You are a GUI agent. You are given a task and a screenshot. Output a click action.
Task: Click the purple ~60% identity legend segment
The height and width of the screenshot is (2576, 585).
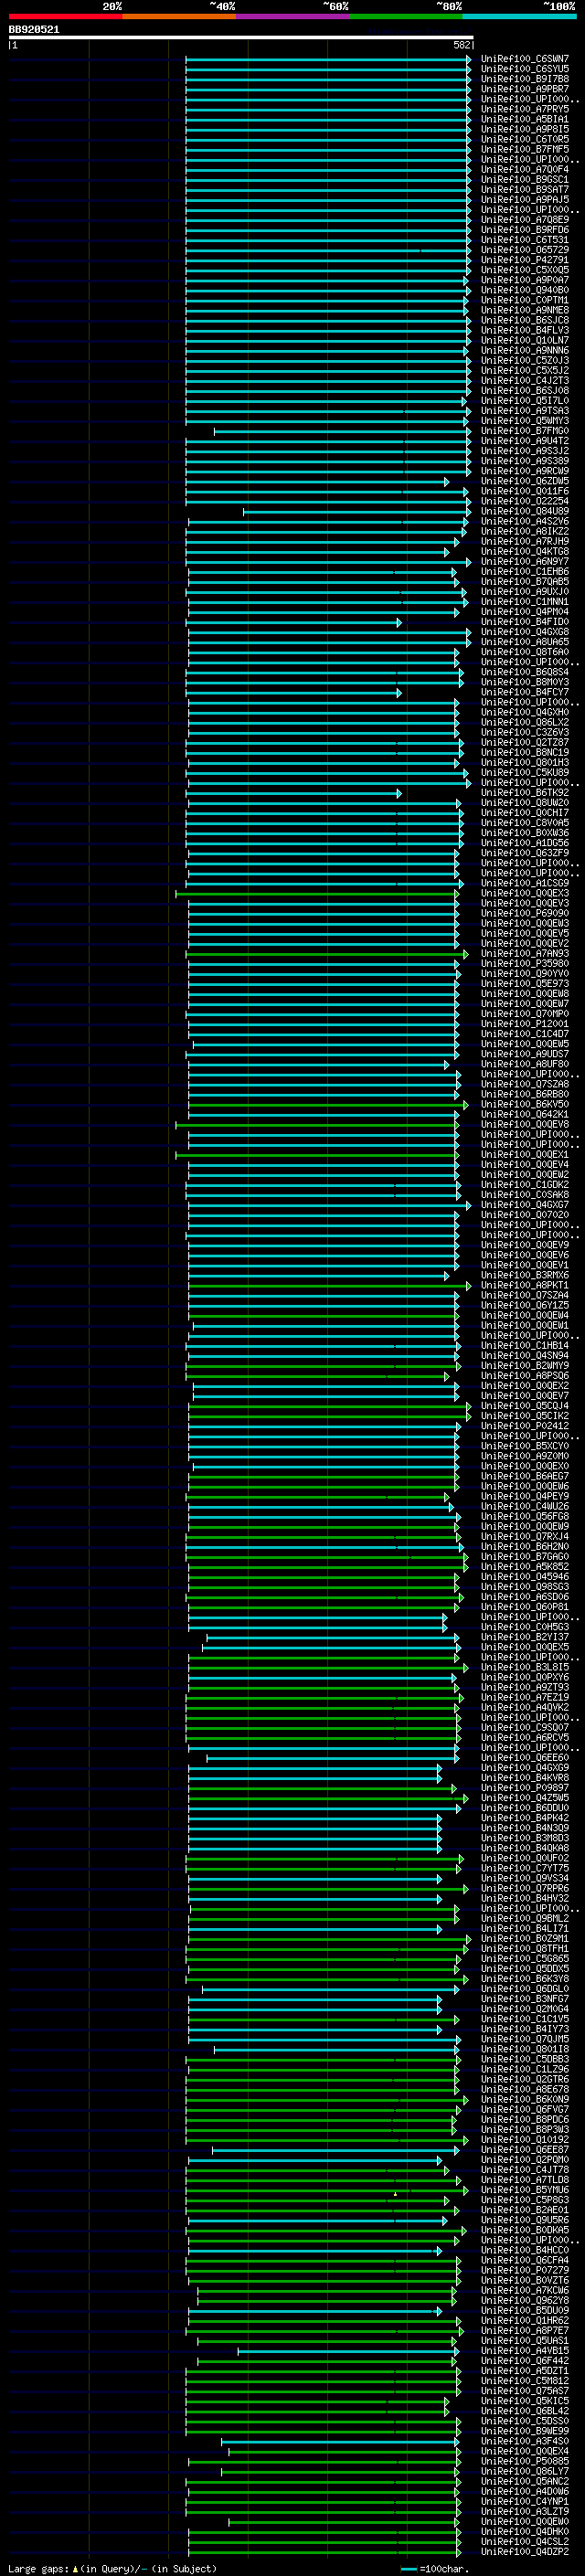pos(293,16)
